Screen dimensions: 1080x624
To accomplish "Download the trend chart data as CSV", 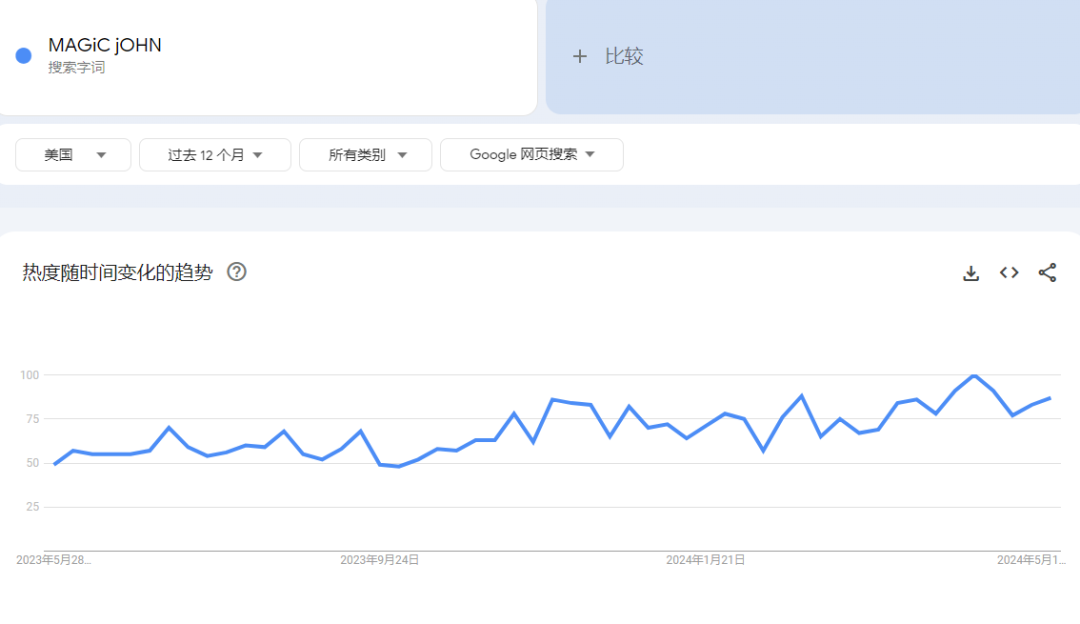I will tap(970, 273).
